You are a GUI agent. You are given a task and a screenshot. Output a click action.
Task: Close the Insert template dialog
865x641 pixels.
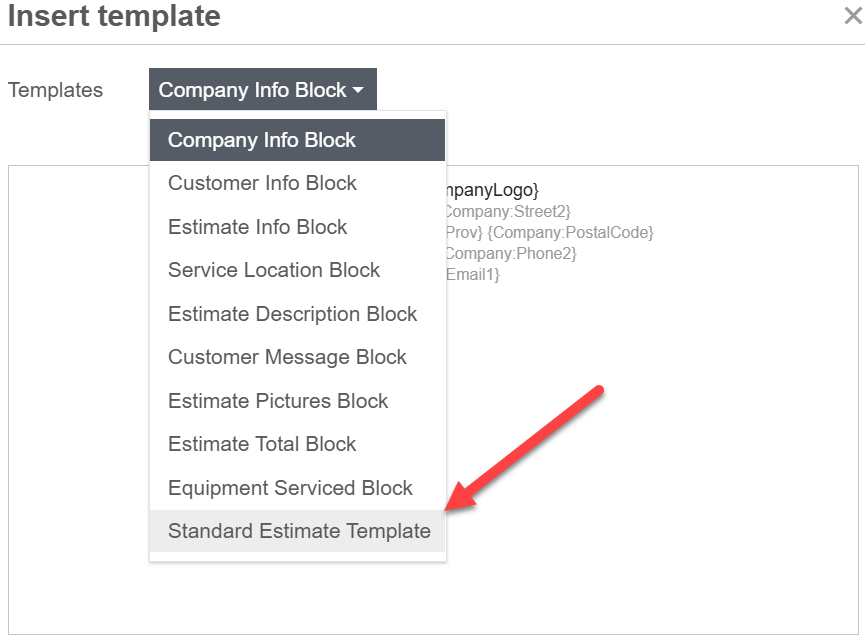(x=853, y=16)
